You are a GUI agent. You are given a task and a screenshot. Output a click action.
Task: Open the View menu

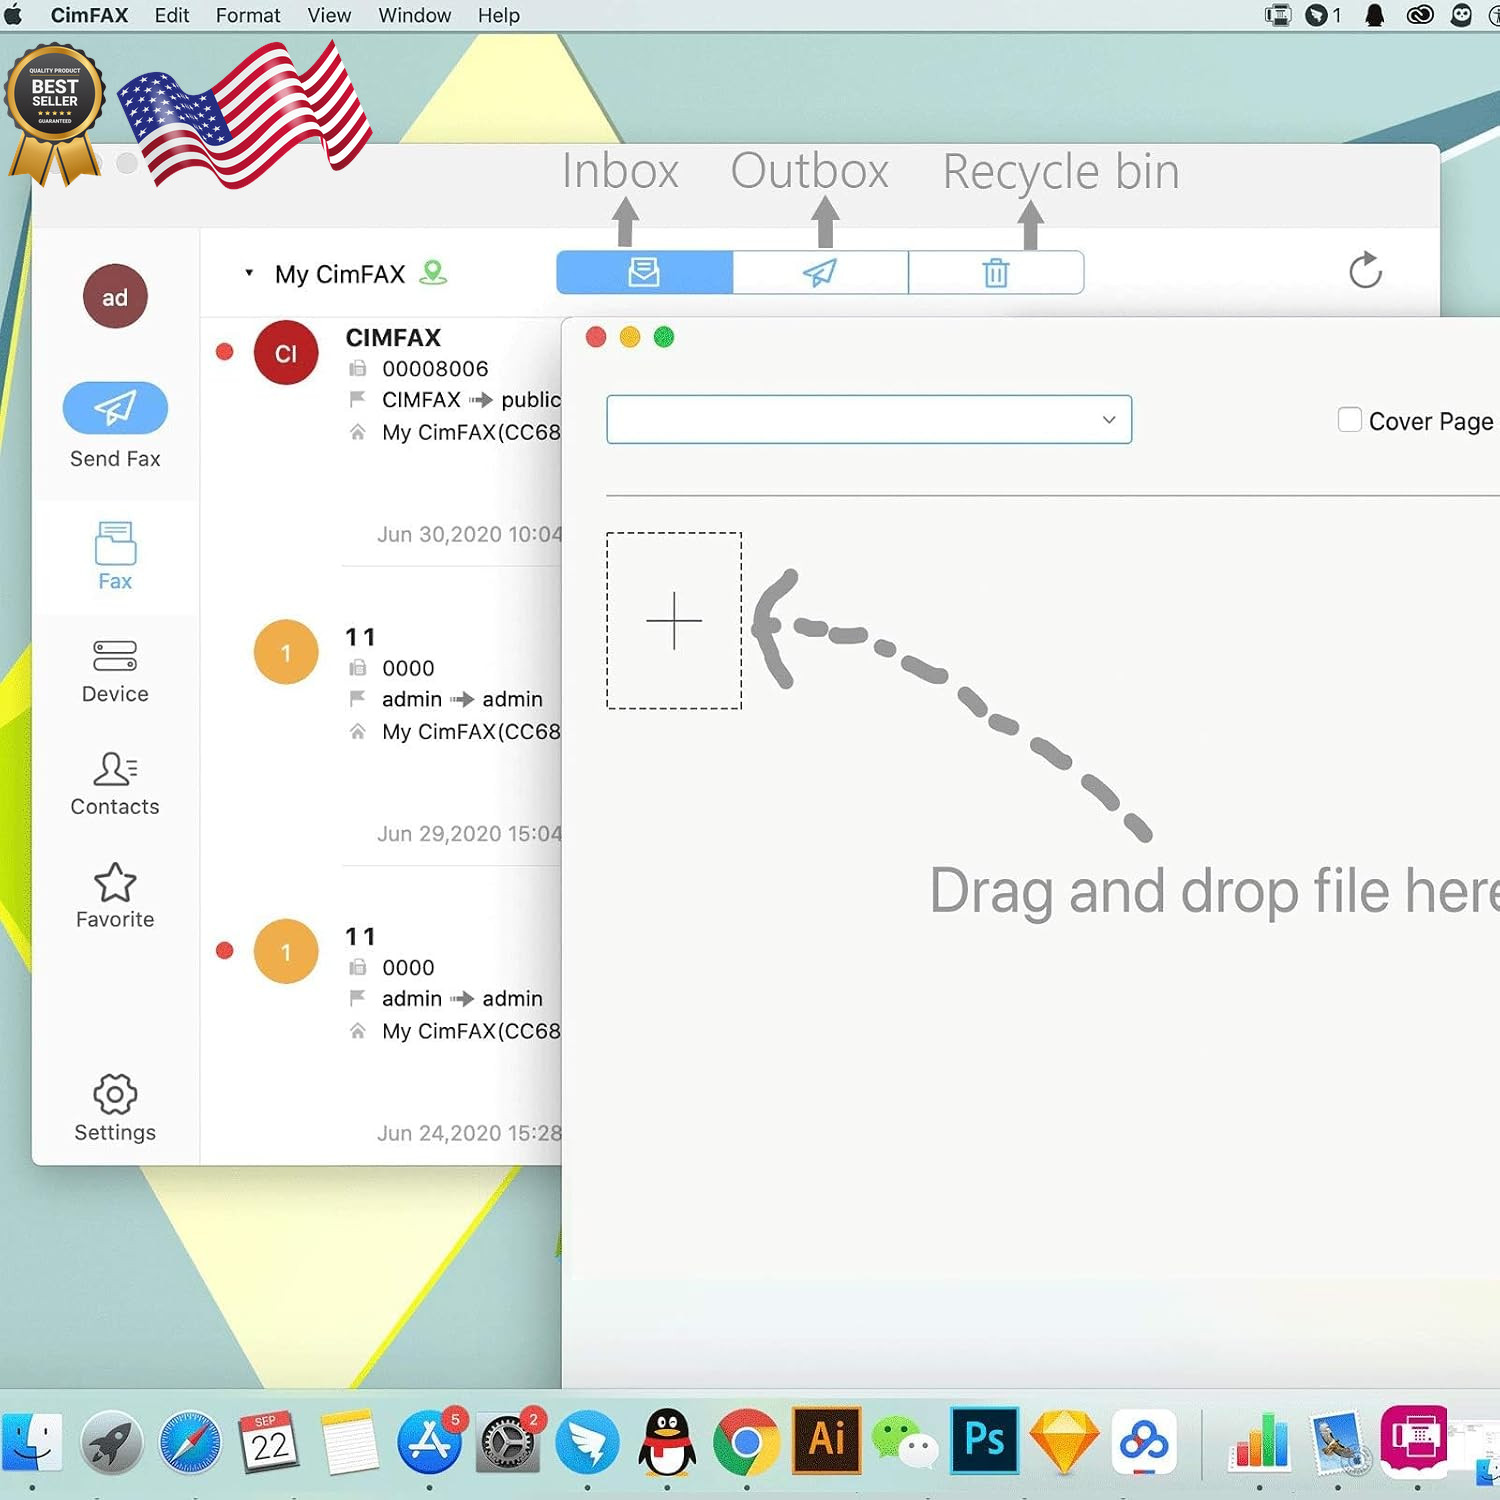[329, 15]
